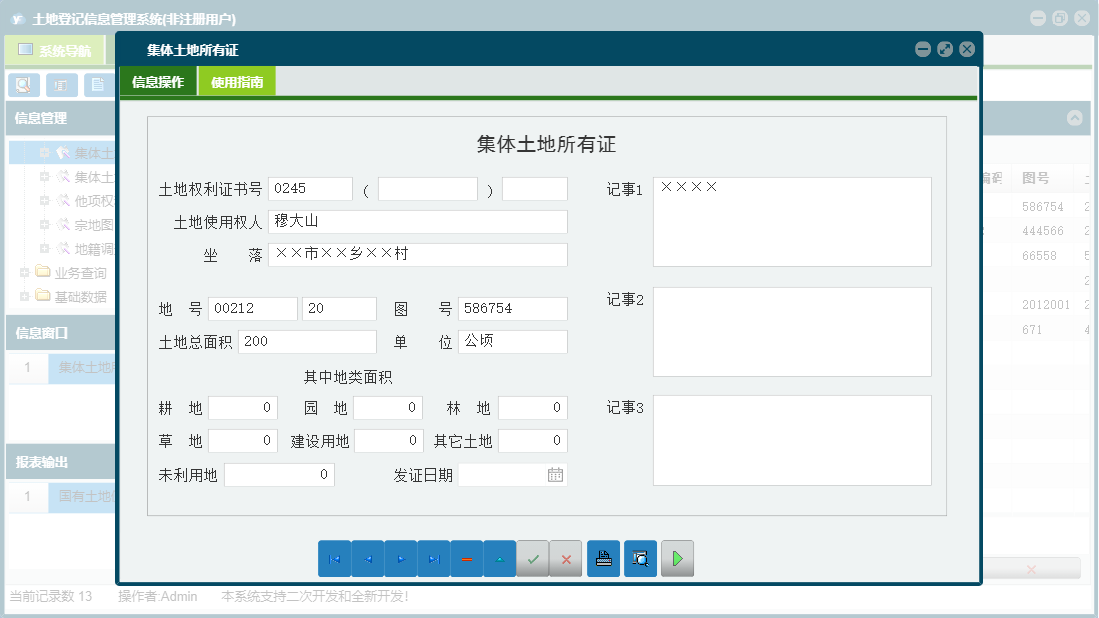Go to the previous record
This screenshot has width=1099, height=618.
[367, 558]
